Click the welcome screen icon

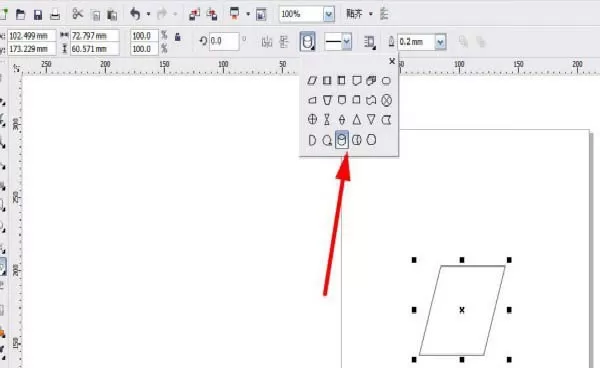(261, 15)
